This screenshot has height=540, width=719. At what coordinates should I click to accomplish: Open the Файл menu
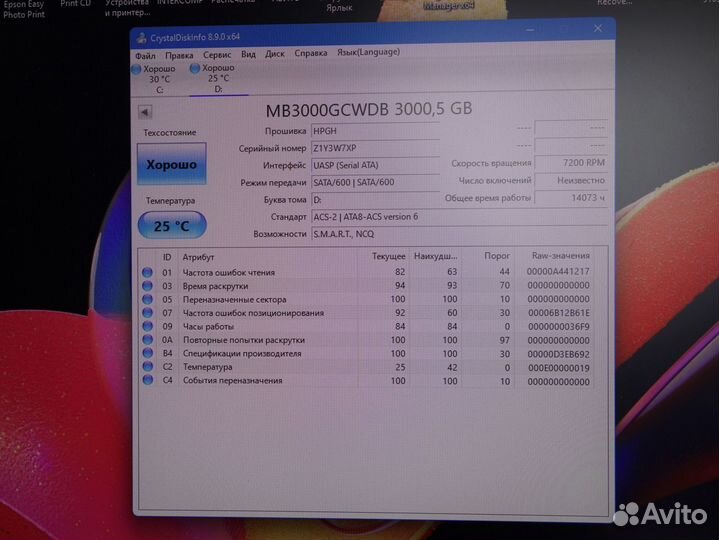pos(145,56)
